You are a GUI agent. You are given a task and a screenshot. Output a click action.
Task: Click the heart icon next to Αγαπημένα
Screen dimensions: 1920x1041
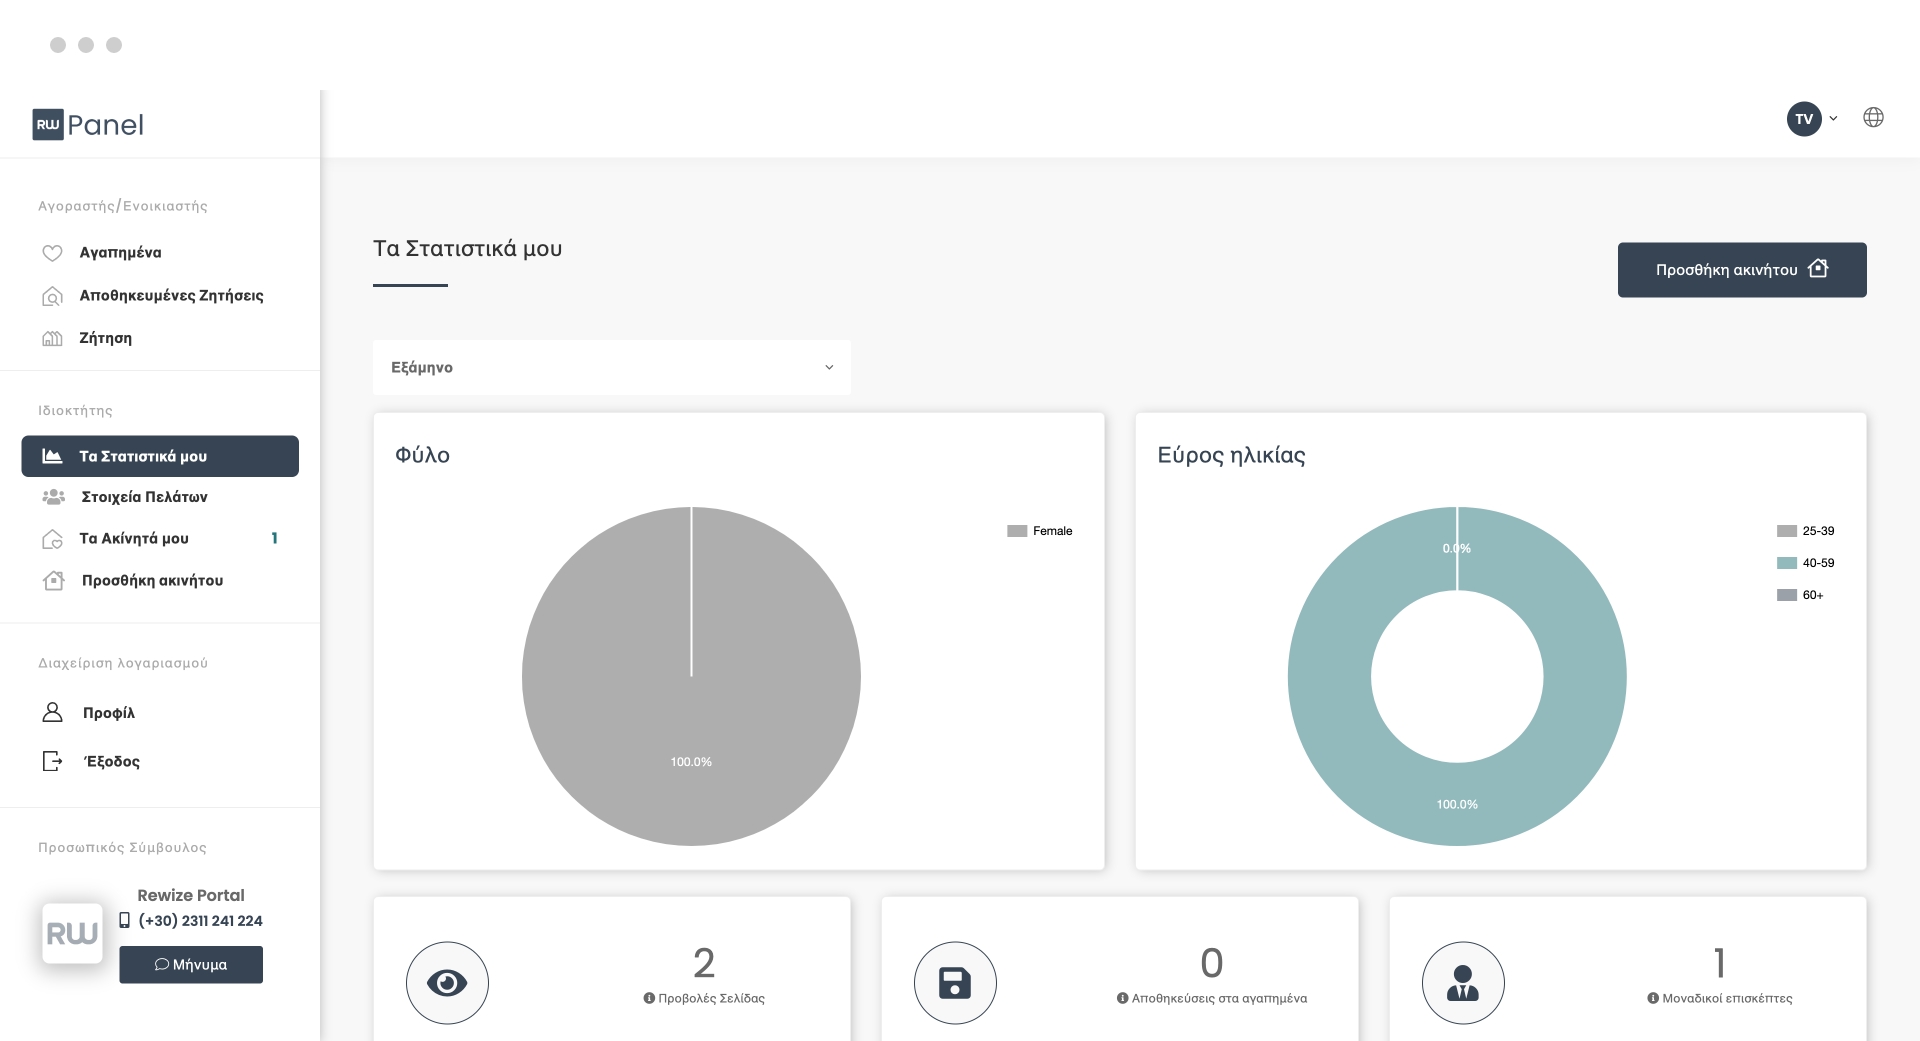(52, 253)
